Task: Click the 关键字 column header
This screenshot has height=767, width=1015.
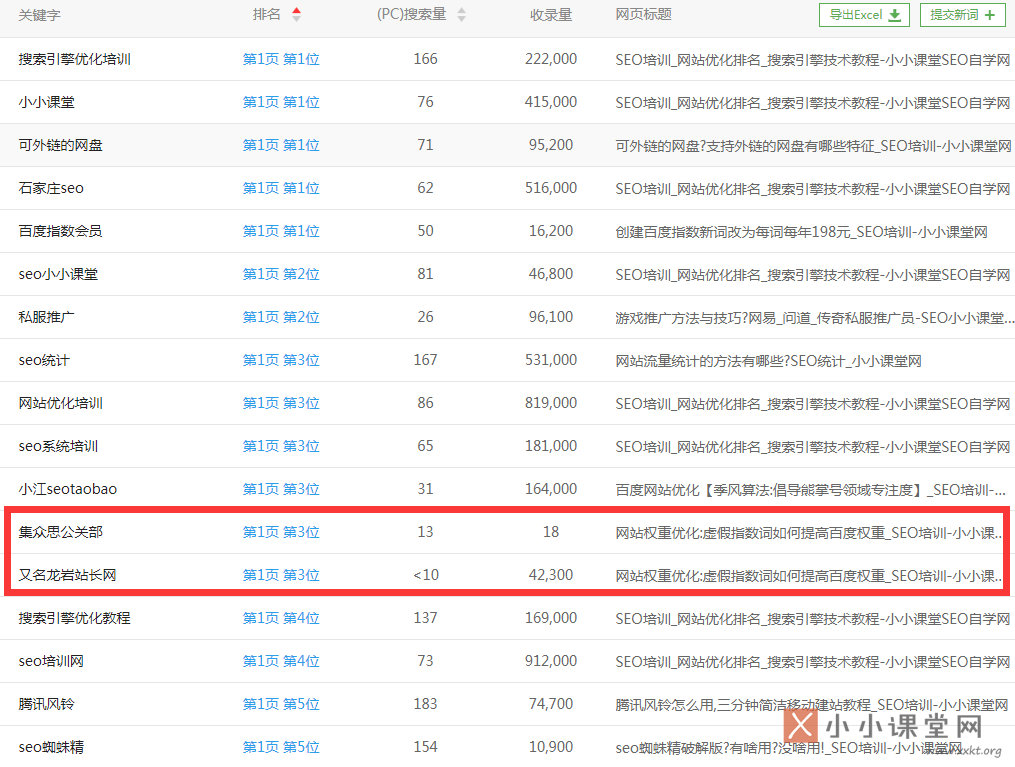Action: coord(39,15)
